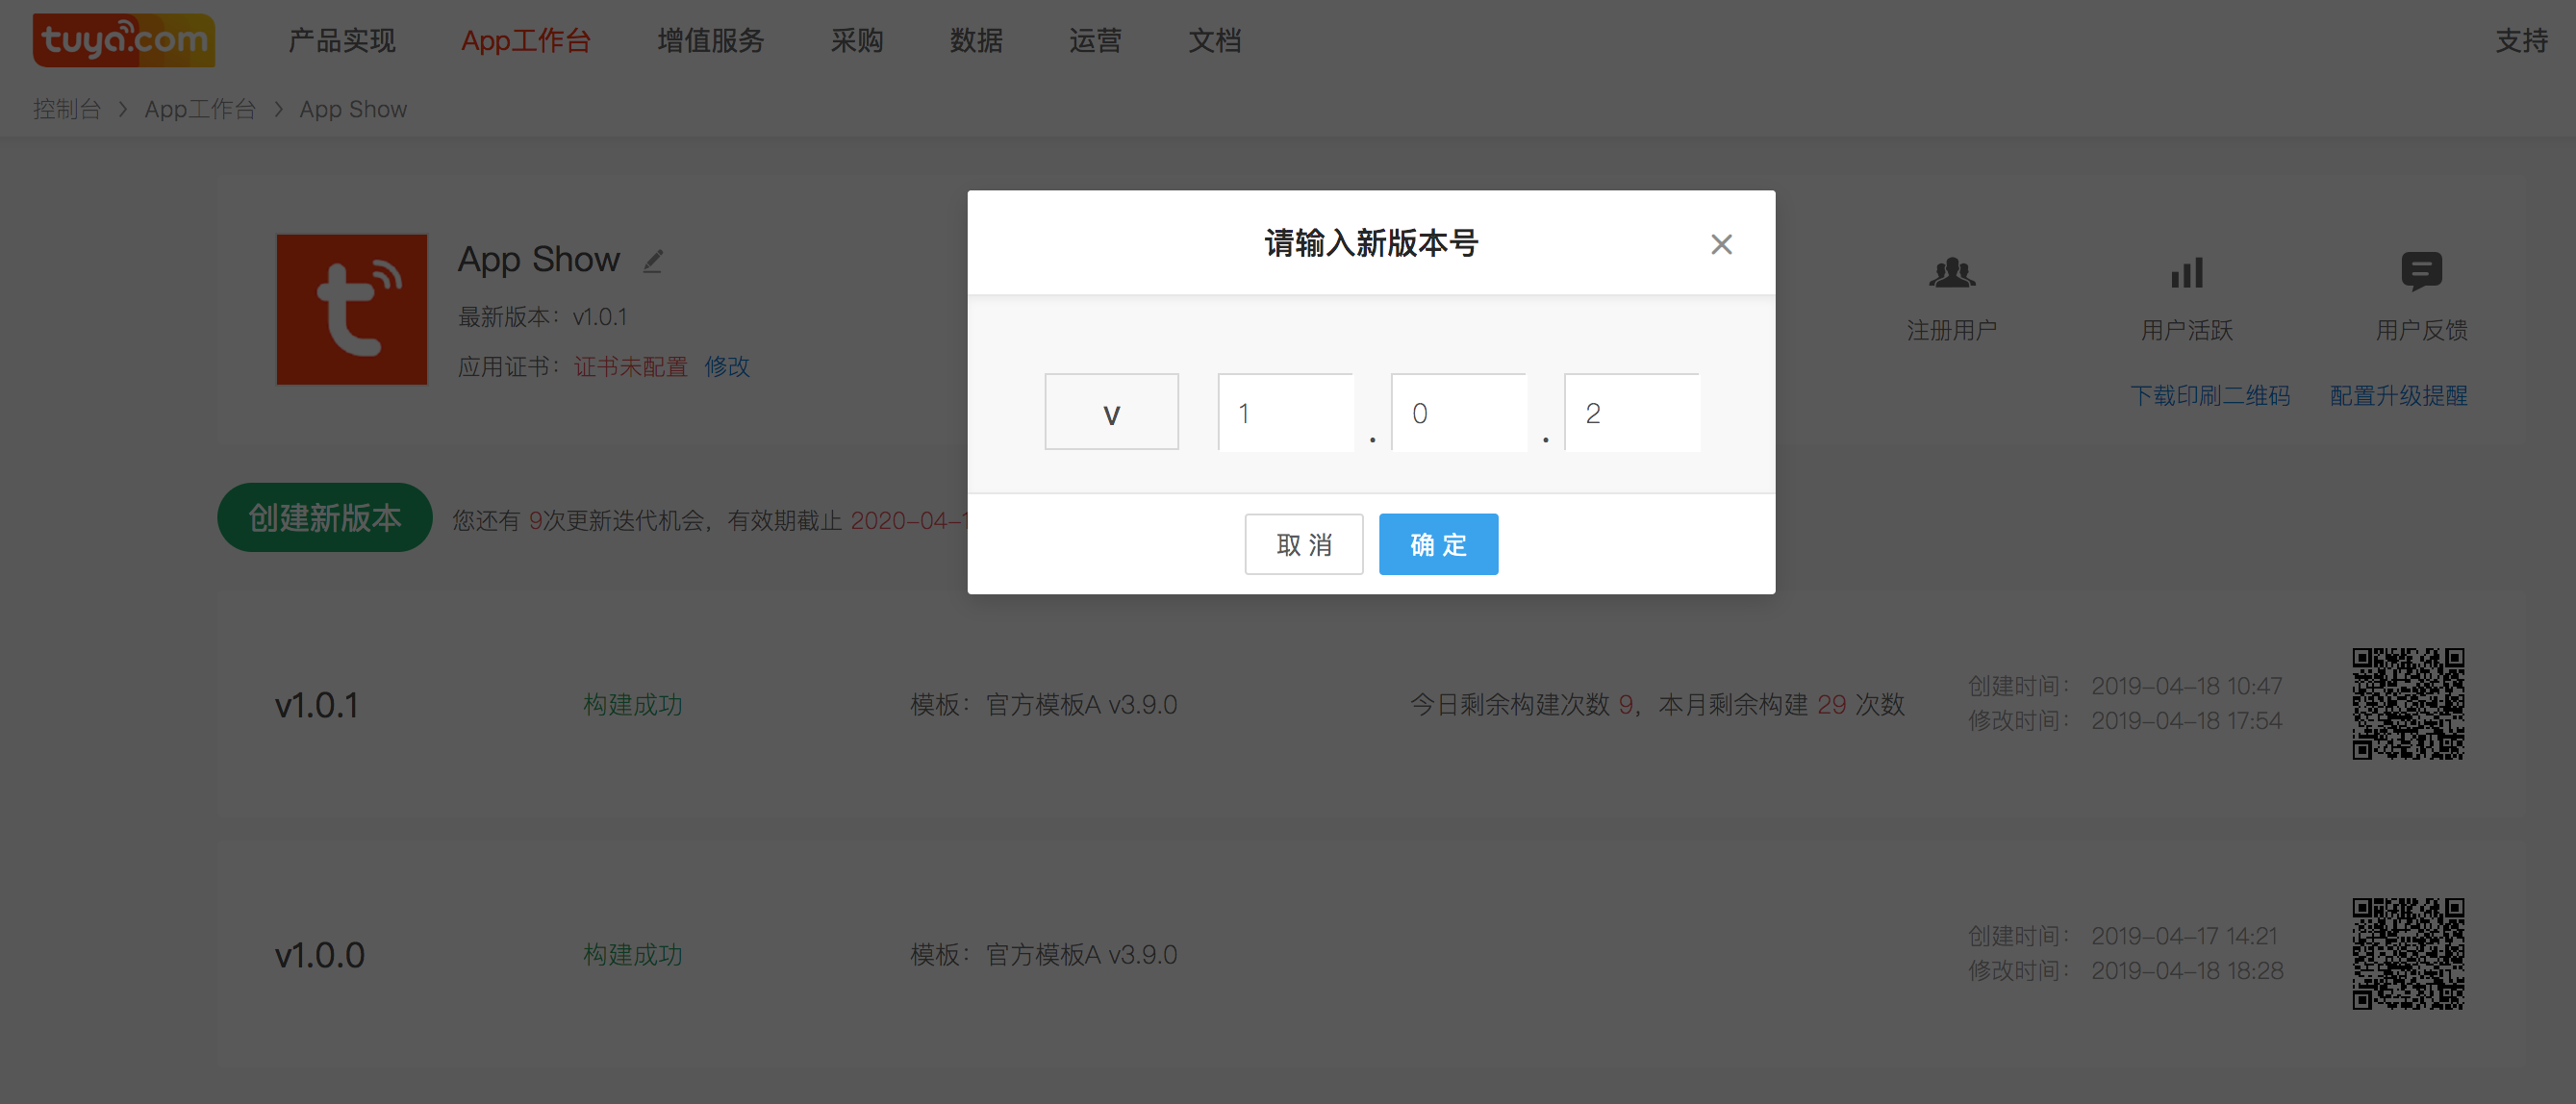2576x1104 pixels.
Task: Click the pencil icon to edit the app name
Action: click(653, 261)
